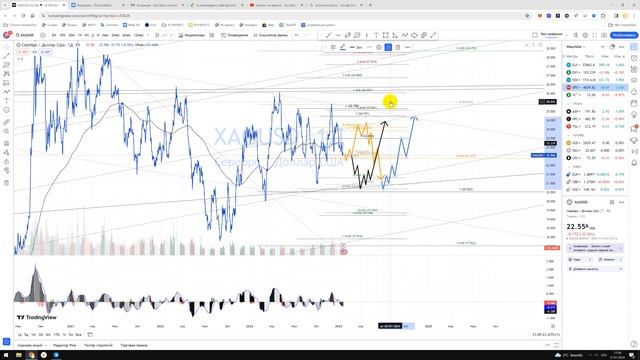Open the Торговая панель tab
Screen dimensions: 640x360
134,345
